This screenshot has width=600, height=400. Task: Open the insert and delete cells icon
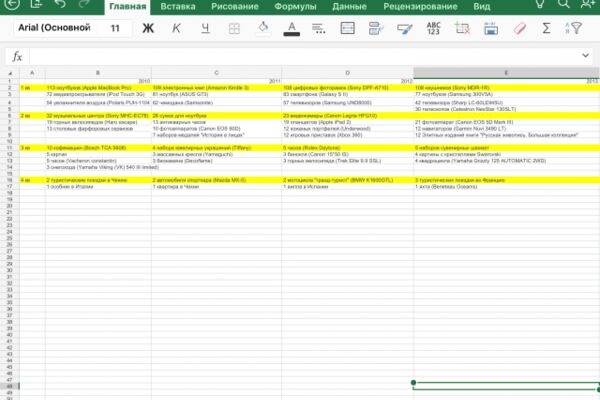pos(462,28)
